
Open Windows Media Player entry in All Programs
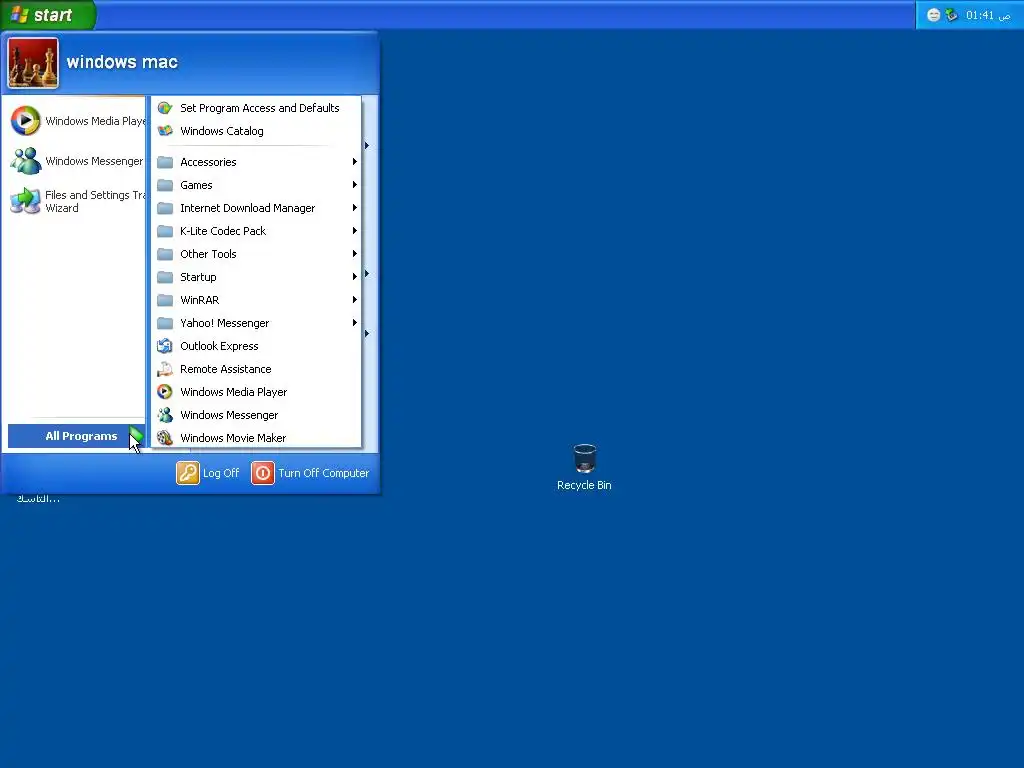pos(256,392)
